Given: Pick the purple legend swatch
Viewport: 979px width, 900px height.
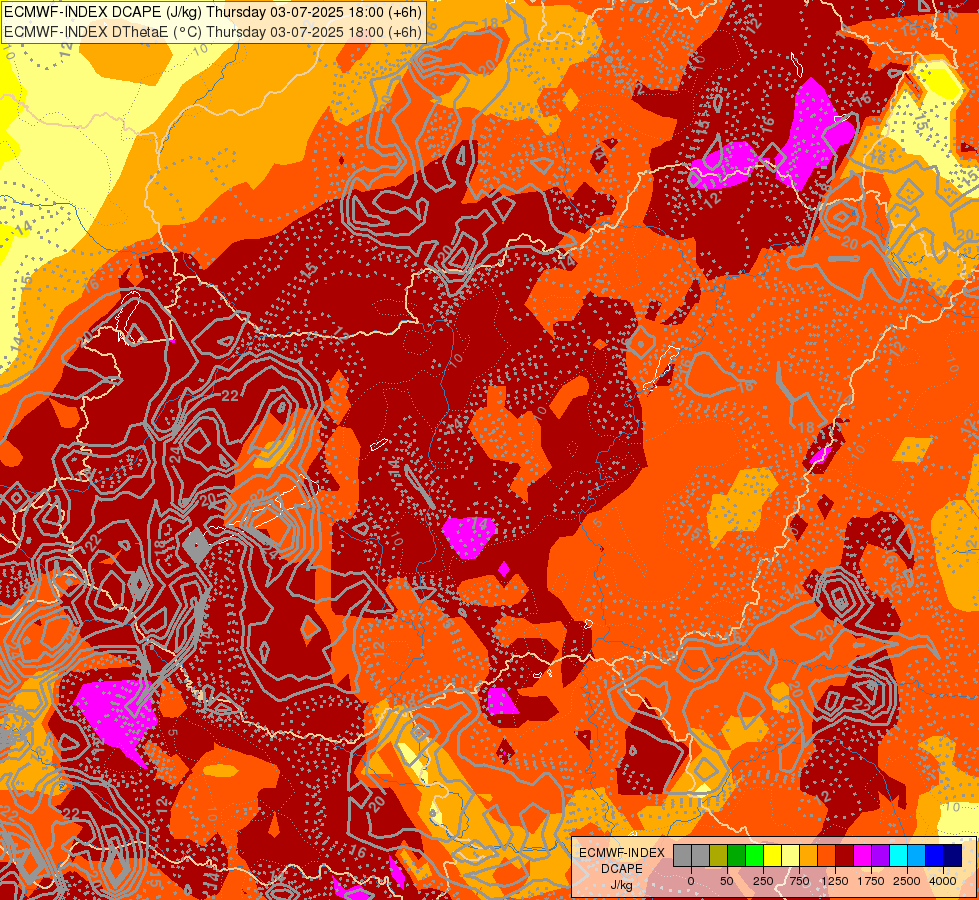Looking at the screenshot, I should click(880, 856).
